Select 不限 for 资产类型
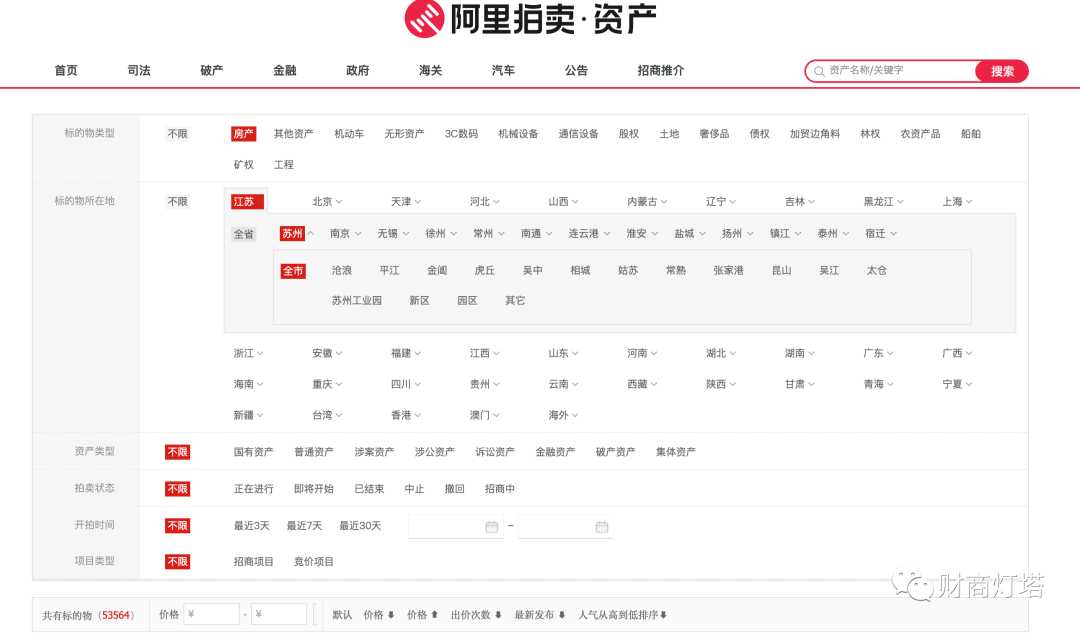 tap(178, 452)
